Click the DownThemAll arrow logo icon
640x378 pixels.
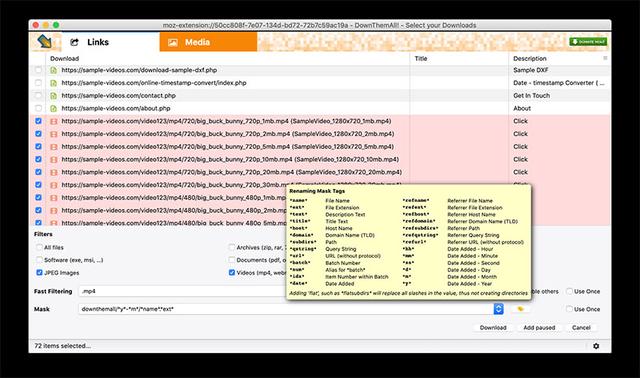tap(44, 42)
